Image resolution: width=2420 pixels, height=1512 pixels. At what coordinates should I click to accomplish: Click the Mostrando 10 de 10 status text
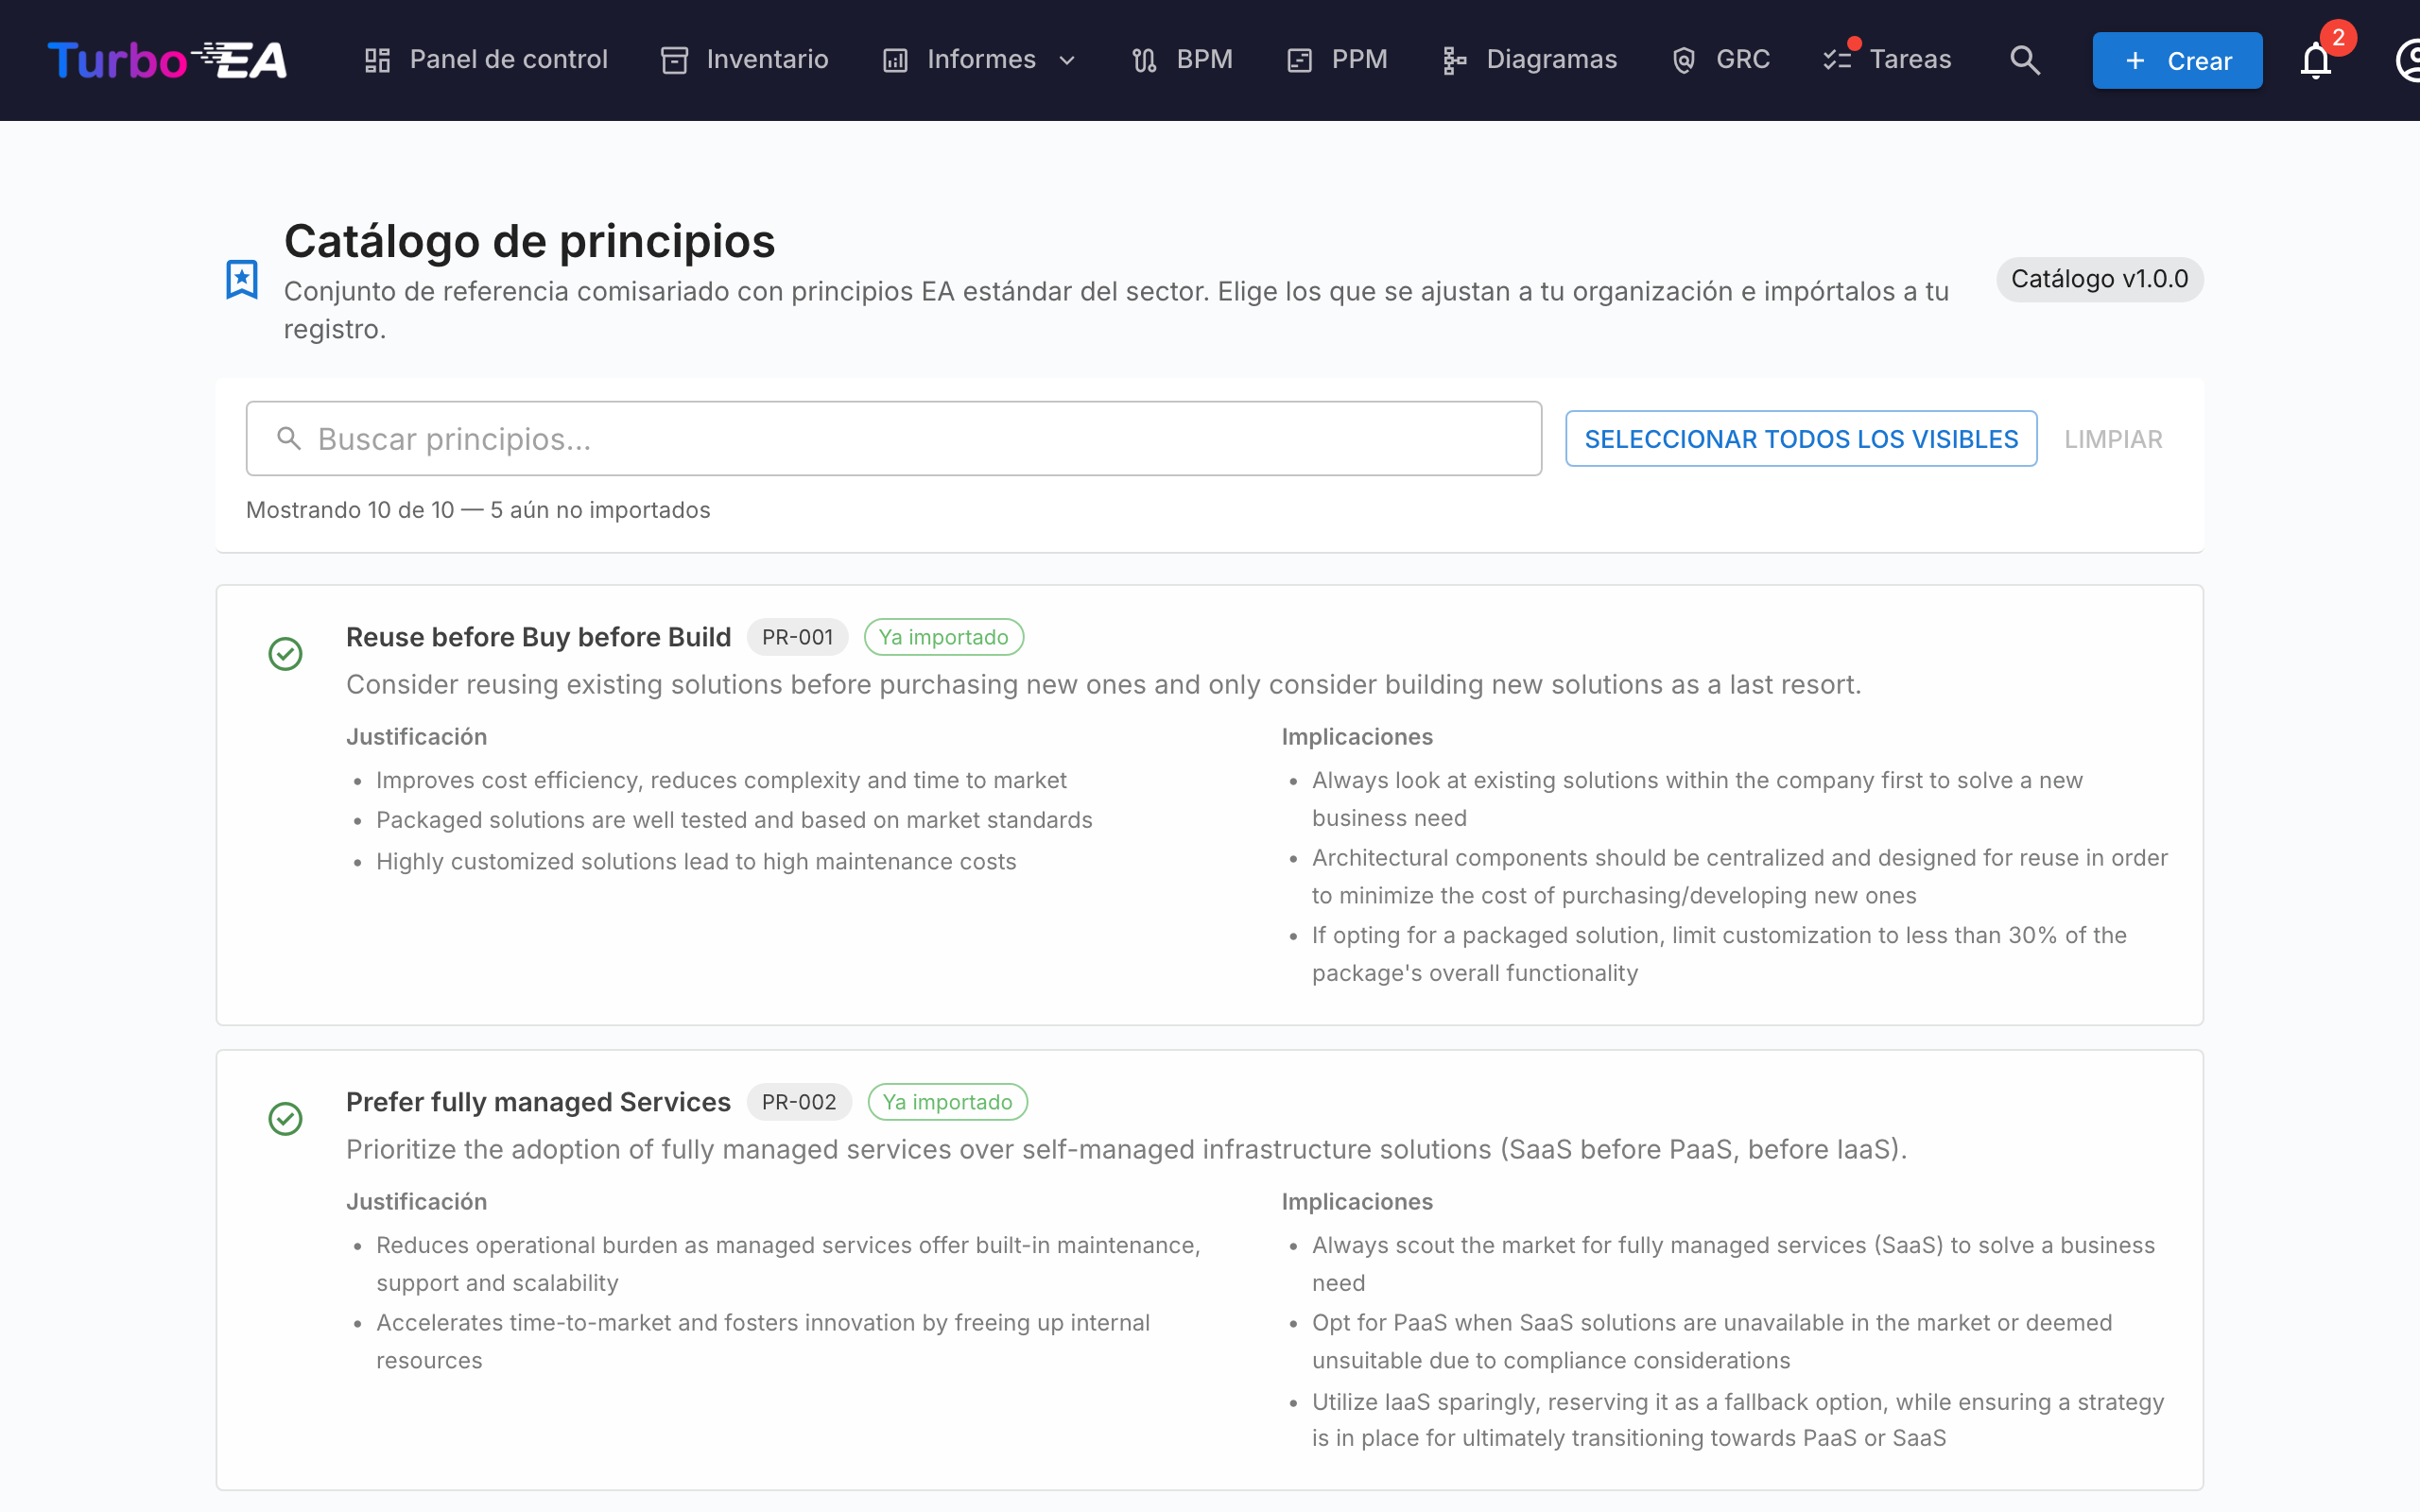click(478, 510)
